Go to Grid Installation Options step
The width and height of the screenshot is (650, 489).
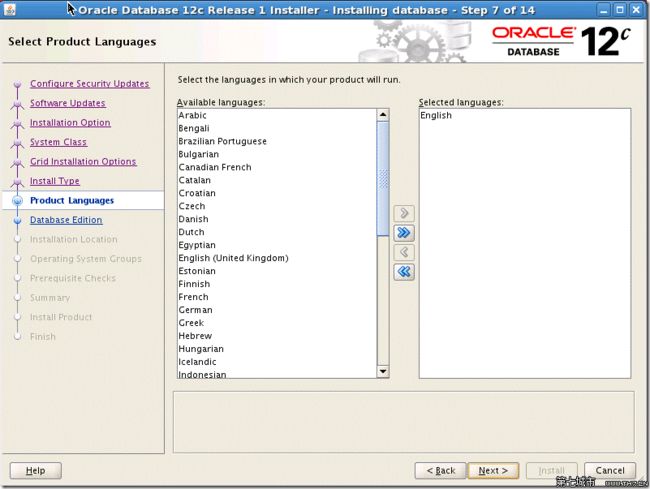point(83,162)
